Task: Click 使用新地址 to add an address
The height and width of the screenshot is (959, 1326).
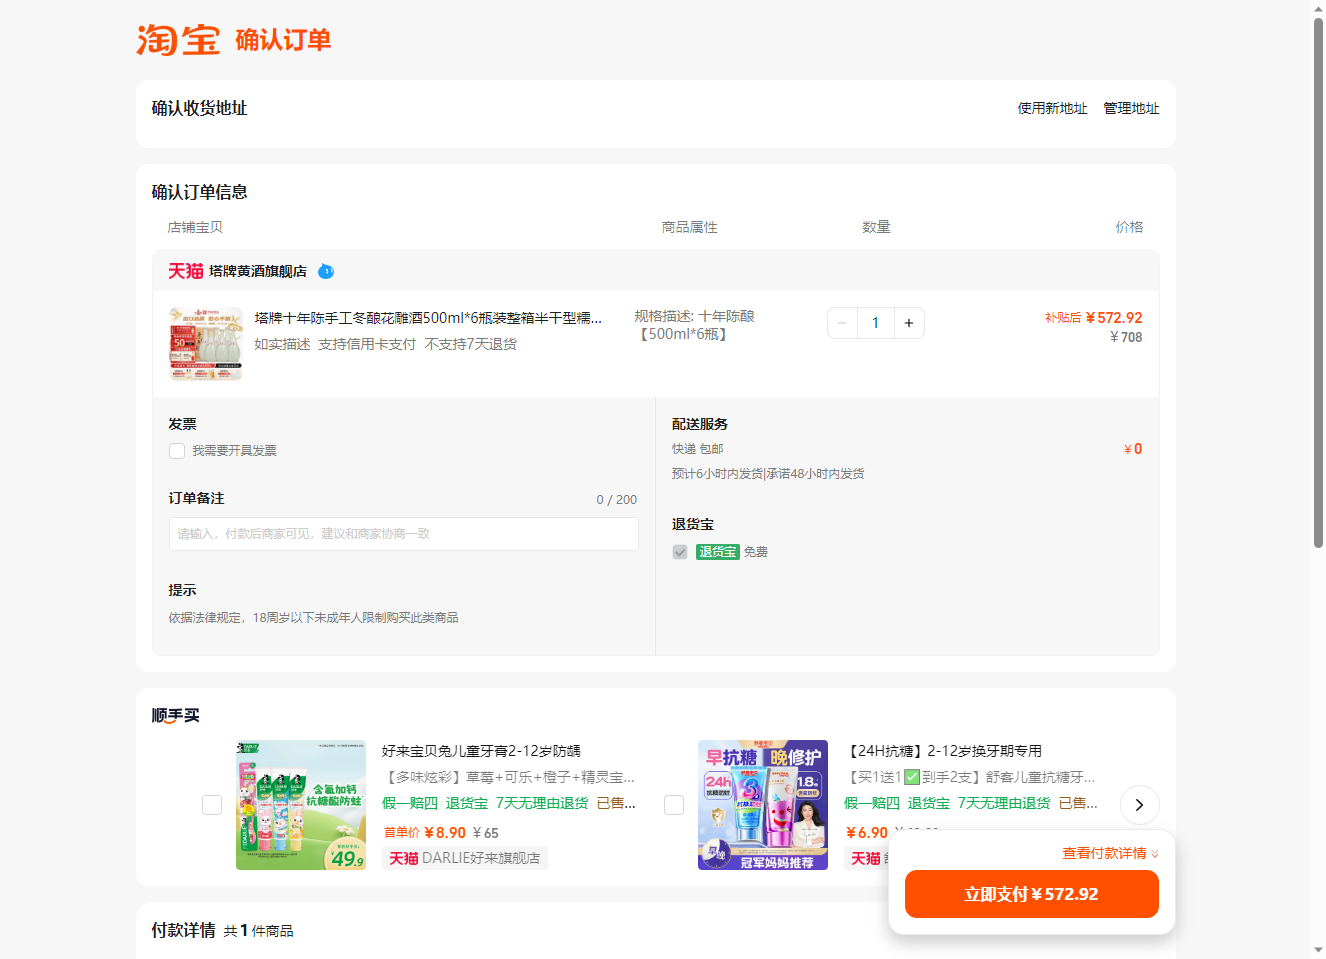Action: 1052,108
